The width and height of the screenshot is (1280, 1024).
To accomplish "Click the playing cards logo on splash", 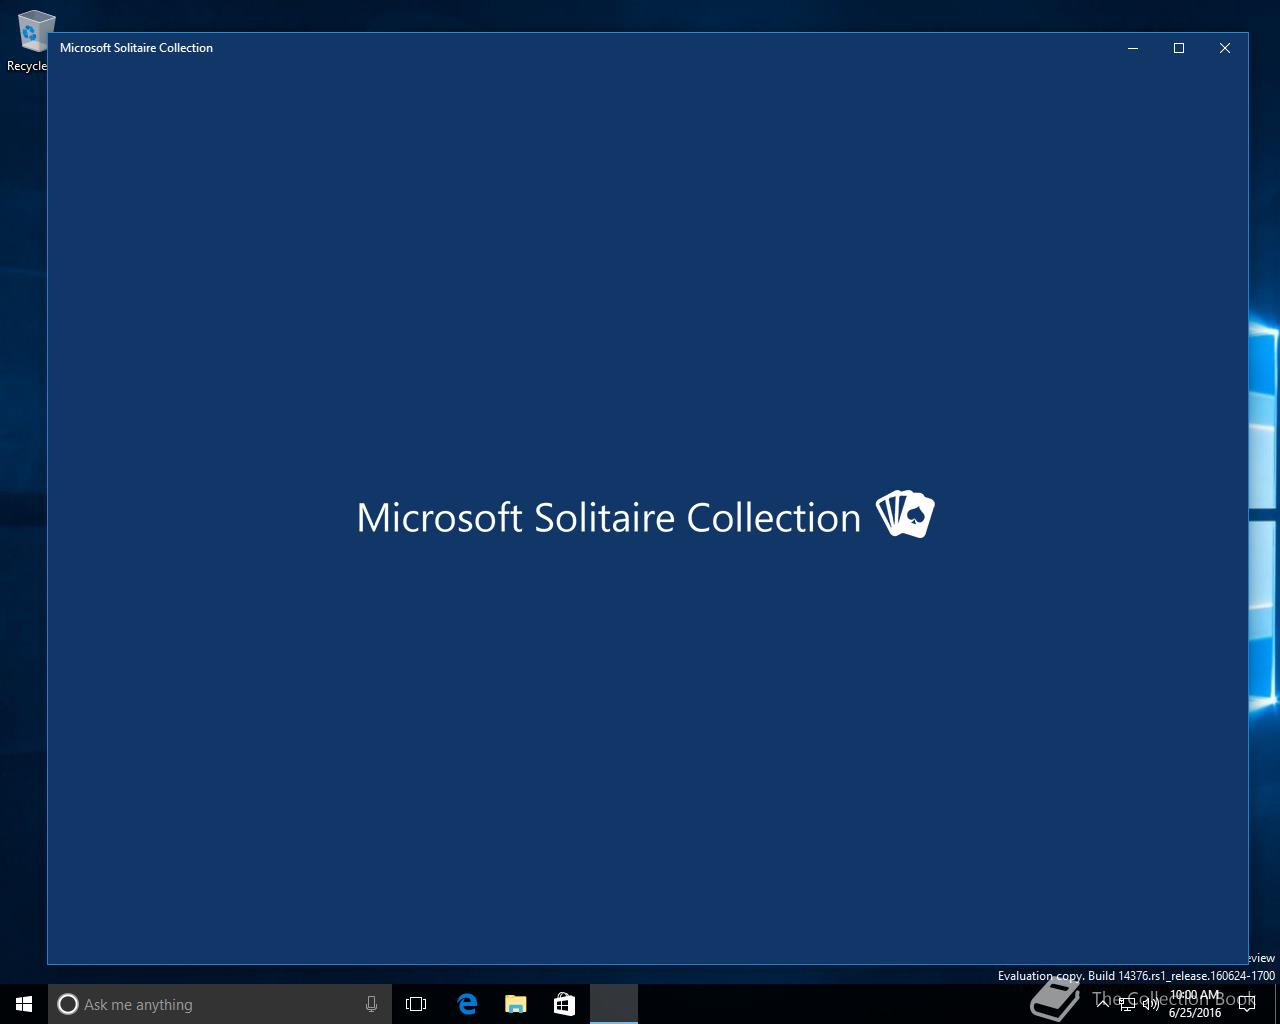I will [905, 514].
